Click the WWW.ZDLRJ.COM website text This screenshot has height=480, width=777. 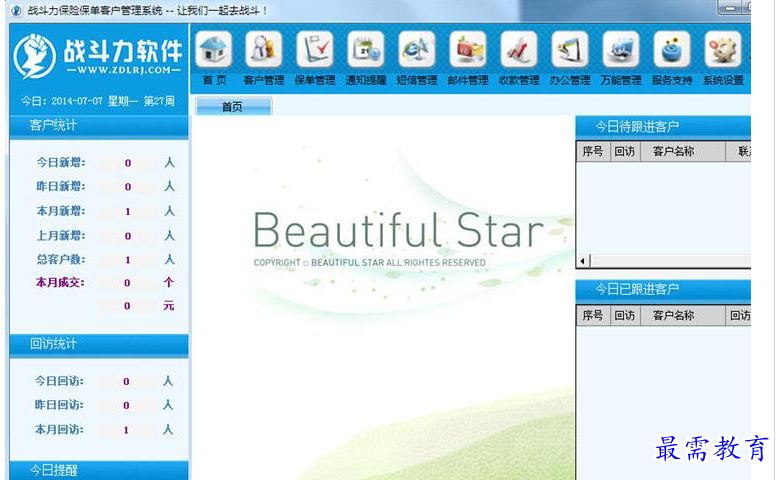123,70
